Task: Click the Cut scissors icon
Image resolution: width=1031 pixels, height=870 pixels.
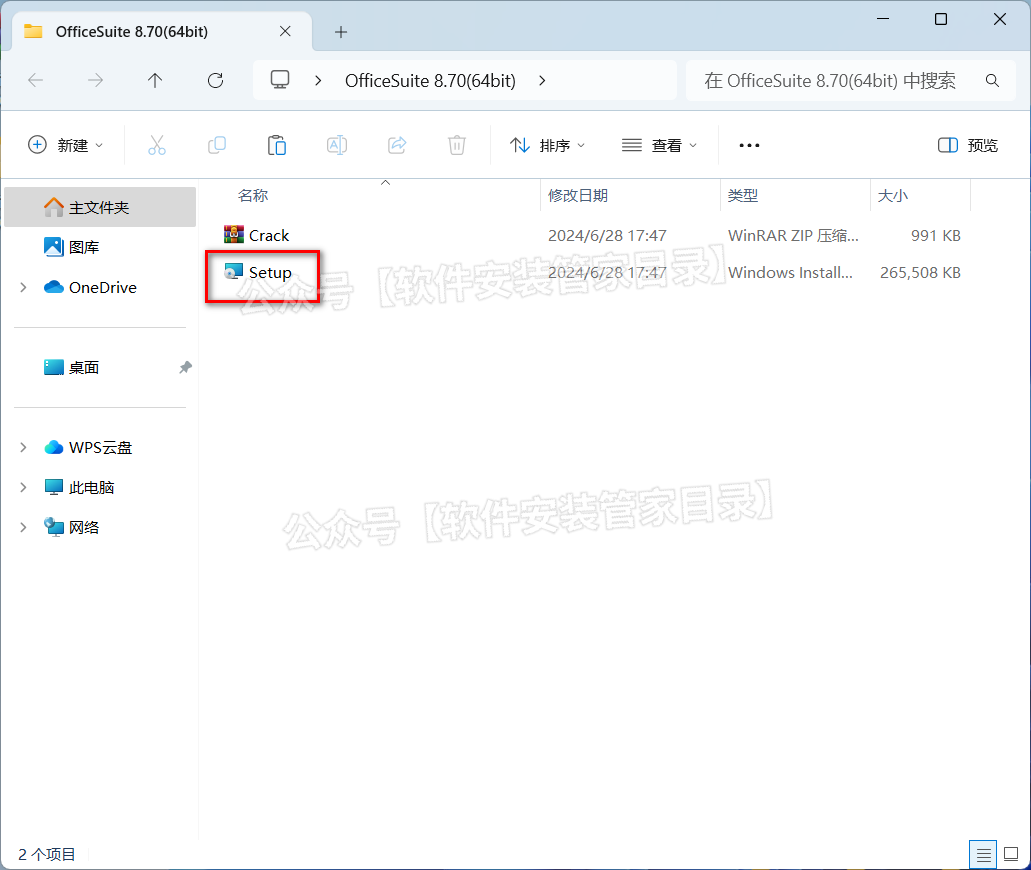Action: pos(156,145)
